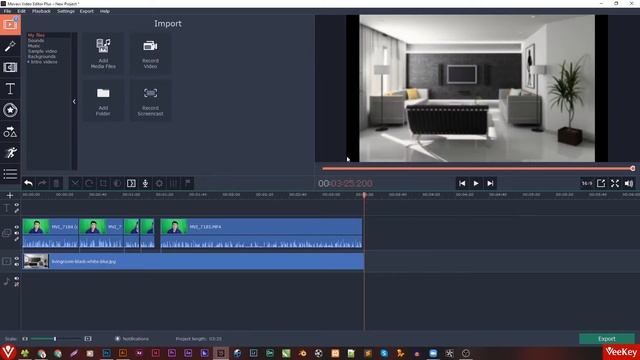Toggle overlay track link icon
640x360 pixels.
tap(17, 239)
